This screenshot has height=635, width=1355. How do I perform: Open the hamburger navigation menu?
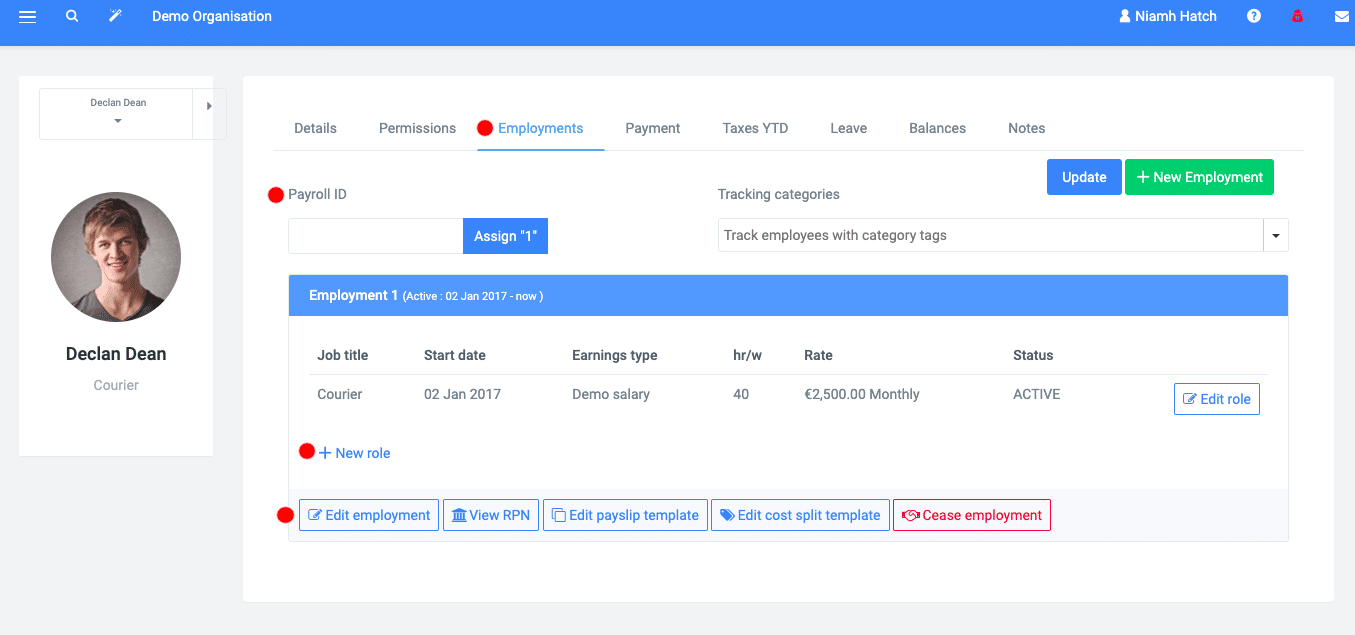tap(27, 16)
